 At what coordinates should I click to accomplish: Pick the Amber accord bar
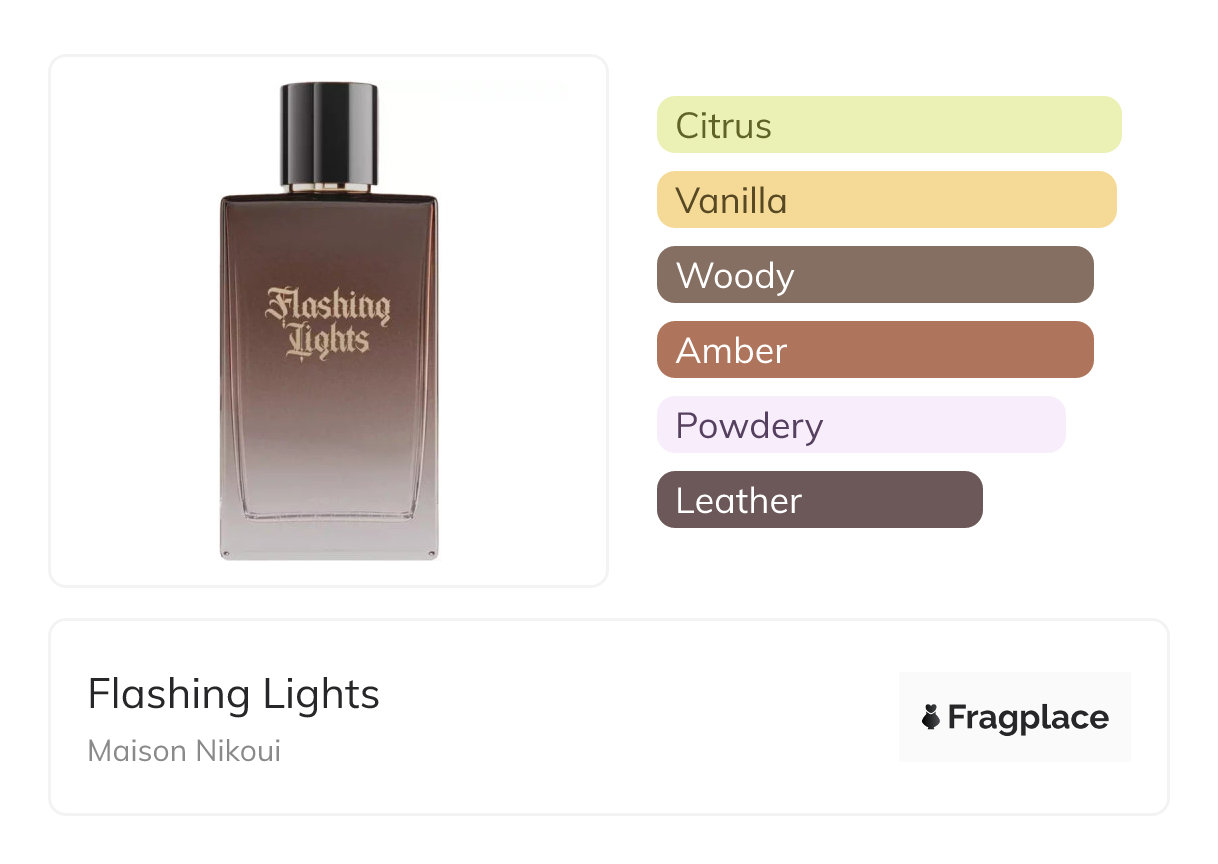[x=874, y=350]
